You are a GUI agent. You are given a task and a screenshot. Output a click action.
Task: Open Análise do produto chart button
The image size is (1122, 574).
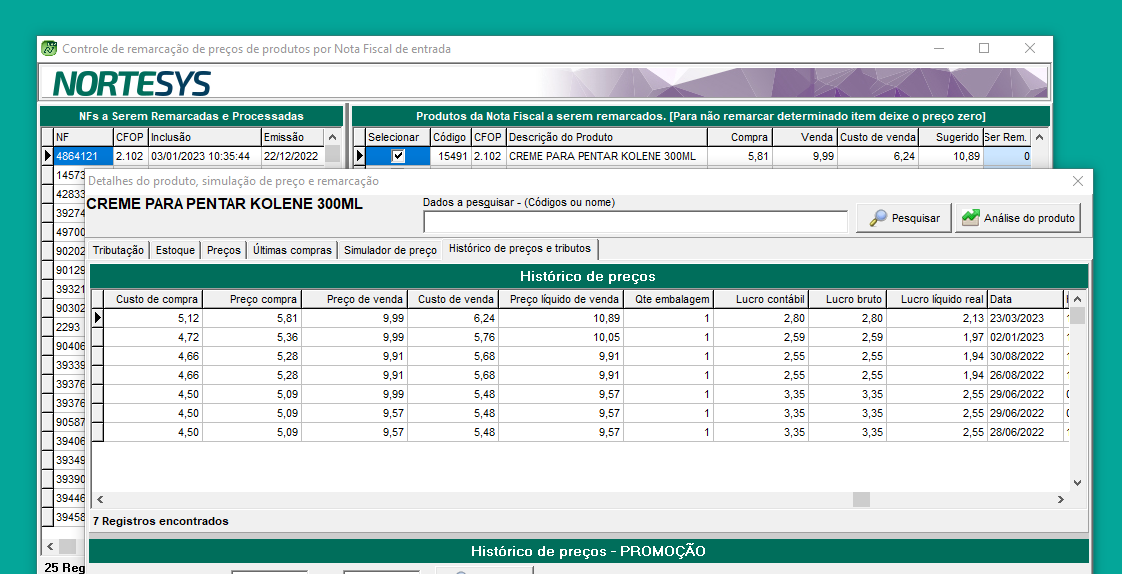[x=1017, y=218]
